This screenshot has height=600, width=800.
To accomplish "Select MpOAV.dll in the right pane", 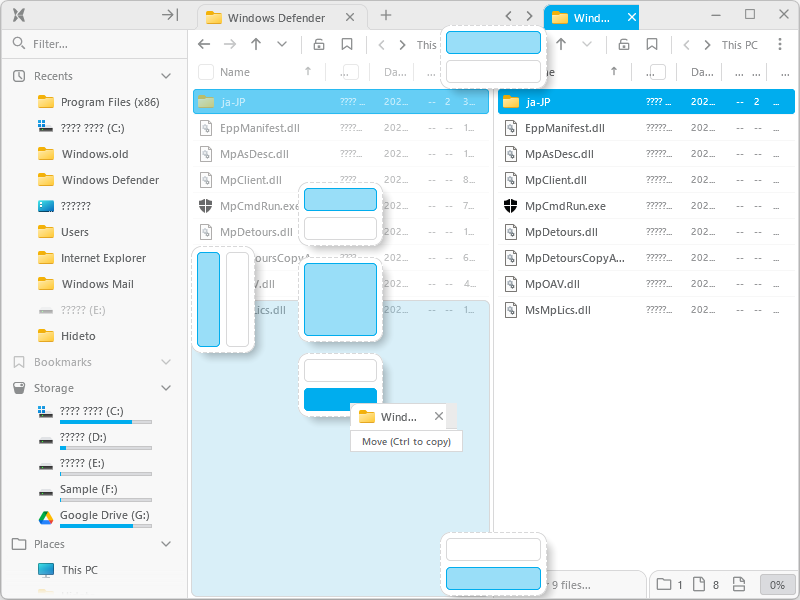I will [x=646, y=284].
